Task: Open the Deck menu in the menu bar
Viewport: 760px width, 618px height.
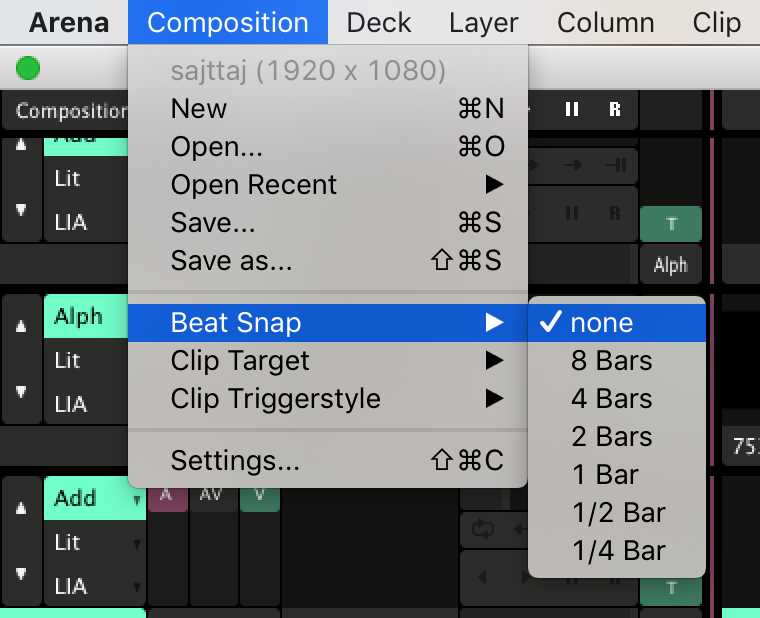Action: 379,22
